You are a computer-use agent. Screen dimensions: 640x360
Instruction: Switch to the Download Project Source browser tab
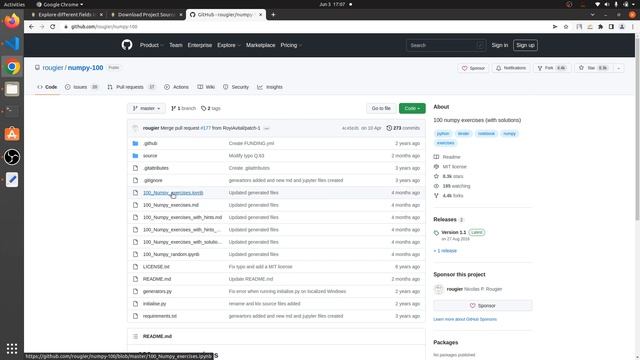146,15
